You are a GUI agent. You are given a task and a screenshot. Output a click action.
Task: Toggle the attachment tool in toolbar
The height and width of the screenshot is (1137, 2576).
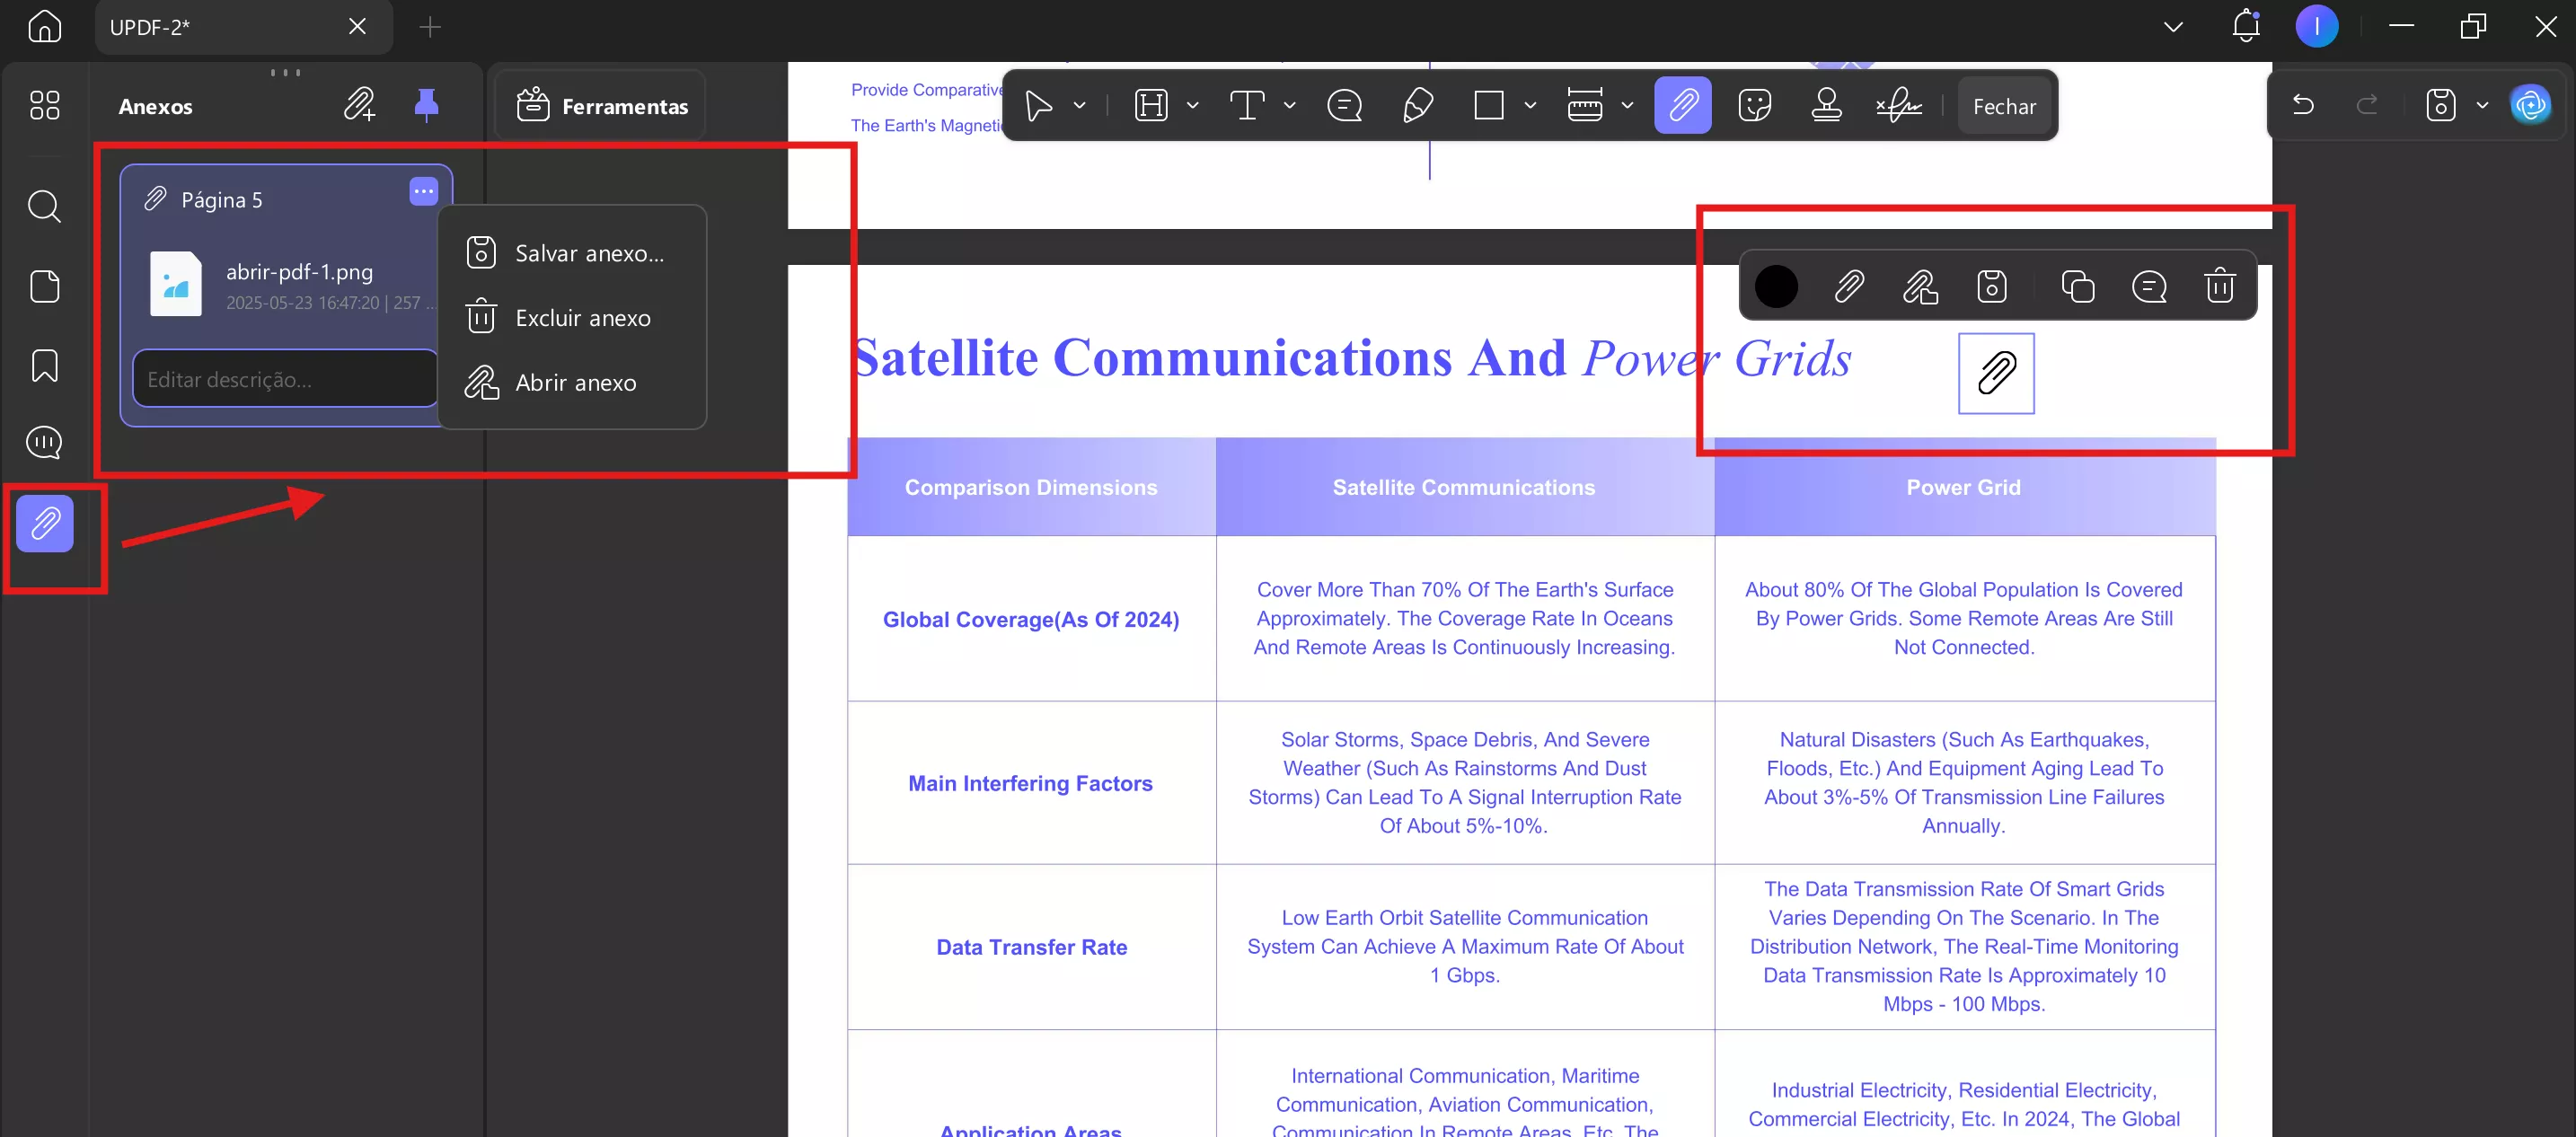click(1683, 105)
